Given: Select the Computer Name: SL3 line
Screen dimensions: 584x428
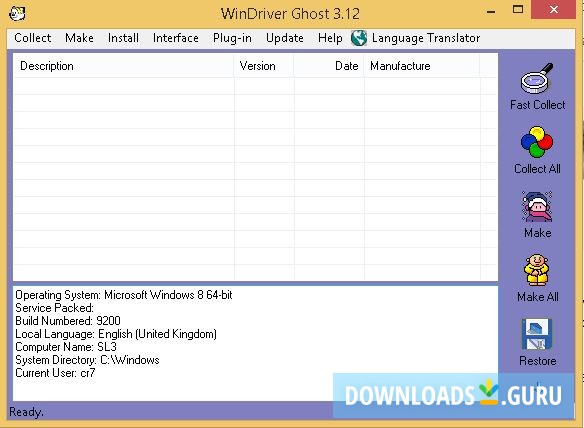Looking at the screenshot, I should coord(66,347).
